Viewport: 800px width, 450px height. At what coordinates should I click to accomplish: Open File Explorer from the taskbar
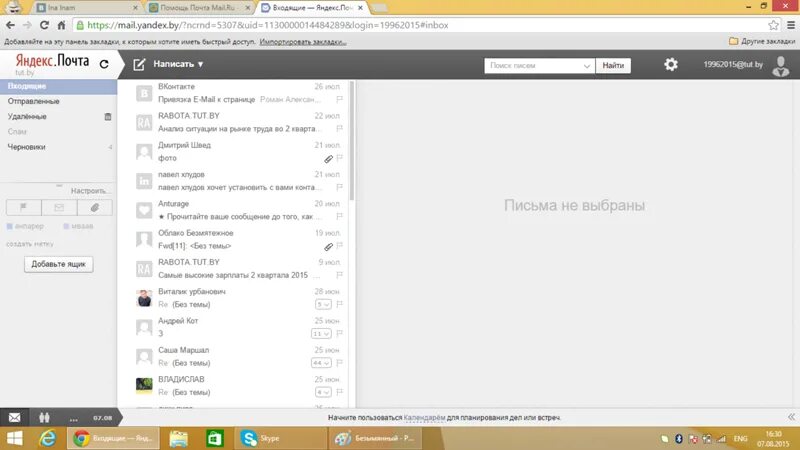179,438
